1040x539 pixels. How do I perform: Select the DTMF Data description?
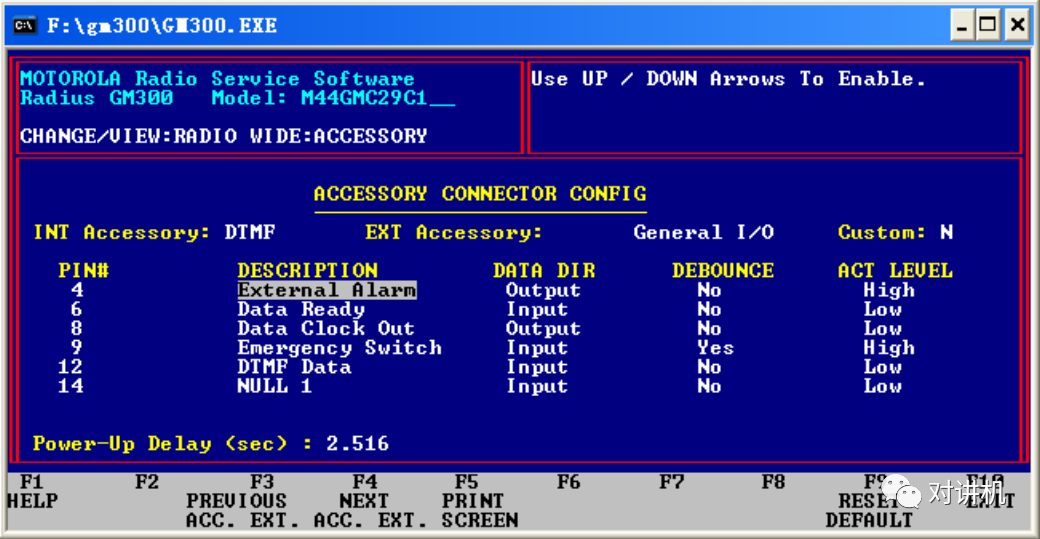[294, 367]
